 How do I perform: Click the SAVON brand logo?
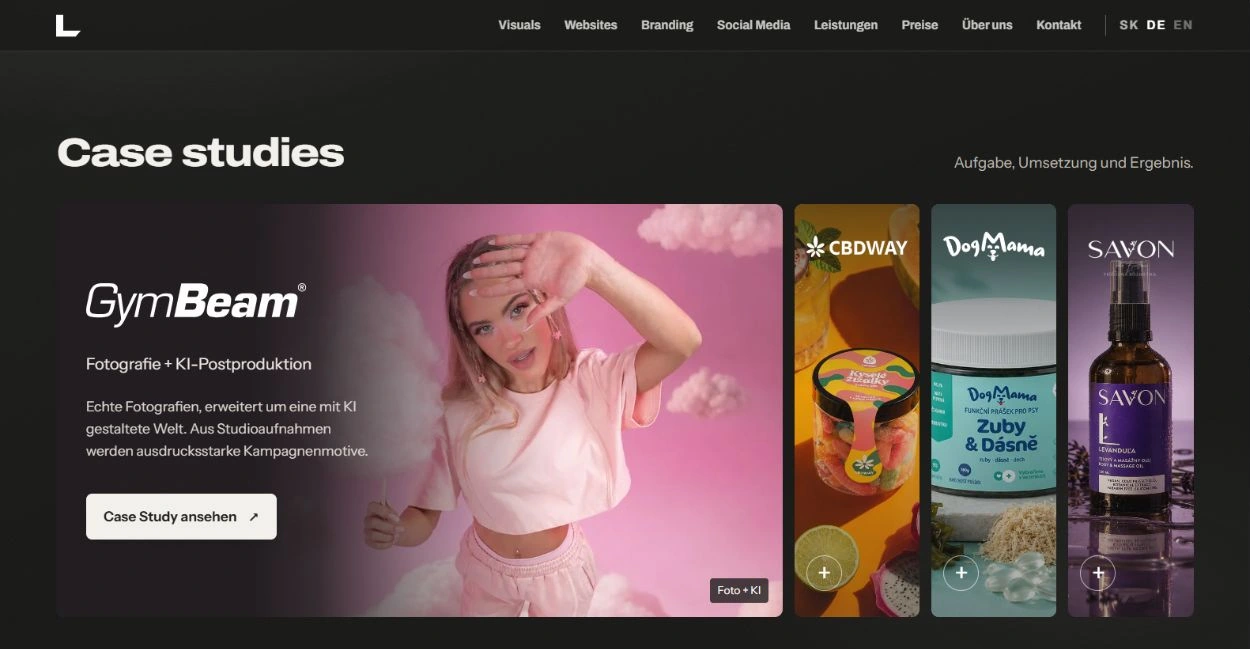[1131, 251]
